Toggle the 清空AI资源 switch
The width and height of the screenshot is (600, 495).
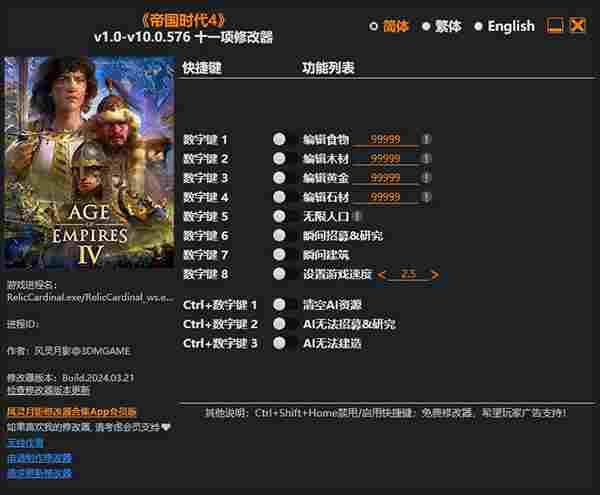coord(285,304)
